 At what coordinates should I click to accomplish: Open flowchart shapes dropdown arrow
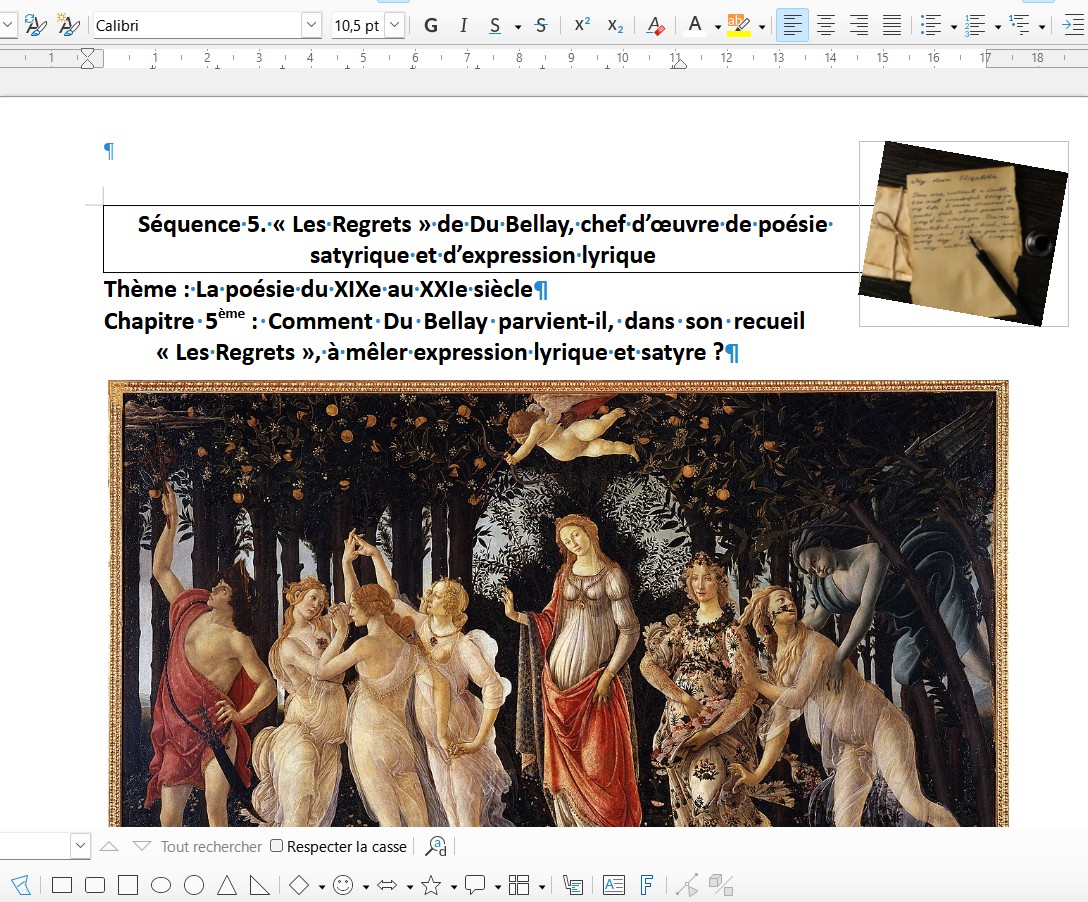click(542, 887)
